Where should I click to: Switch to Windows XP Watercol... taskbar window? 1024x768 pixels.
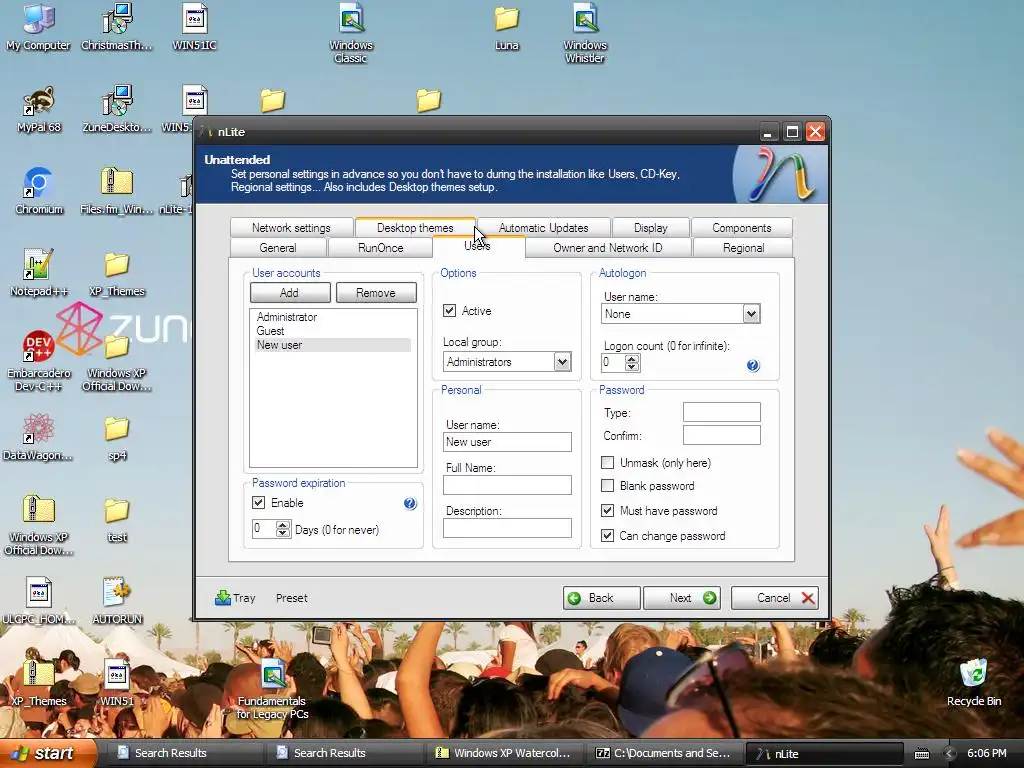[x=504, y=753]
